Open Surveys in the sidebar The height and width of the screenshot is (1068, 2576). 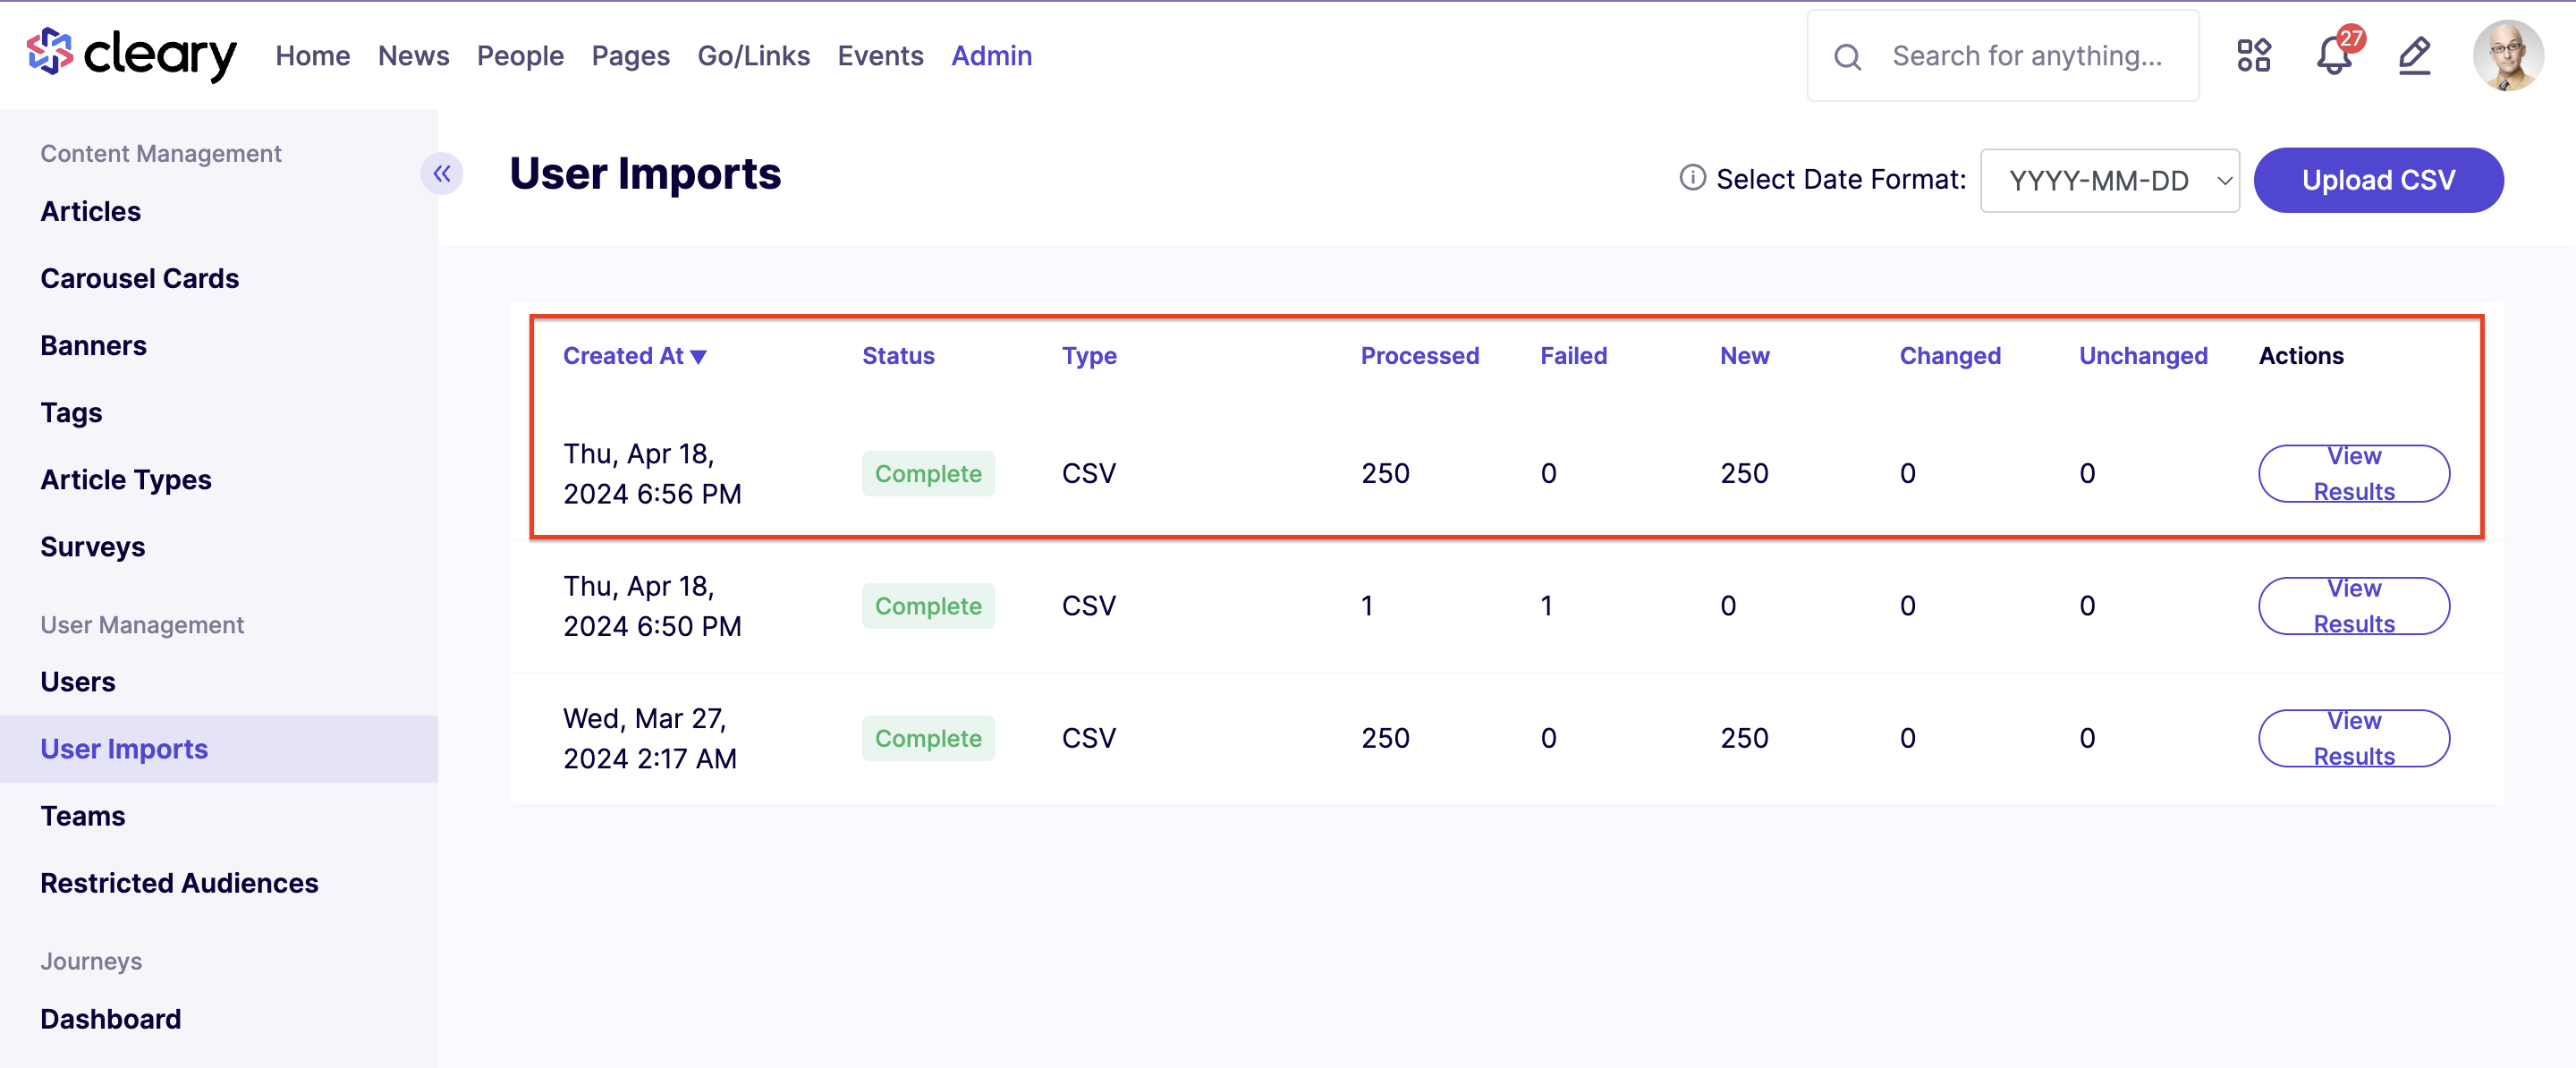pos(92,547)
